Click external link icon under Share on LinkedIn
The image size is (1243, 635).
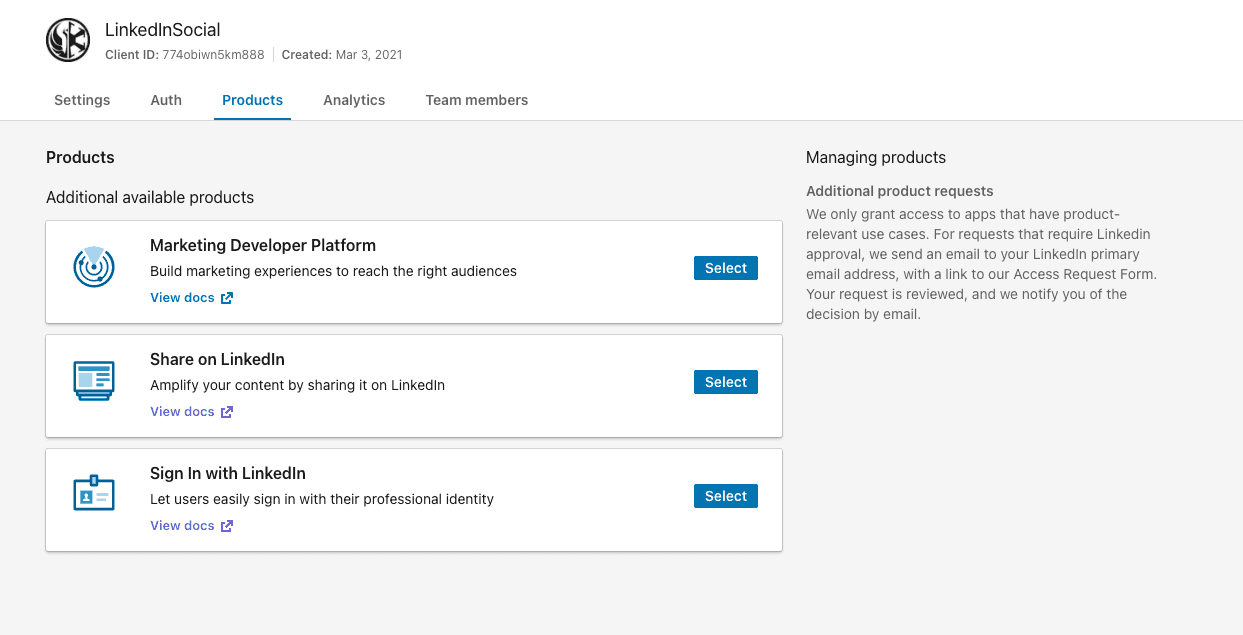click(227, 412)
